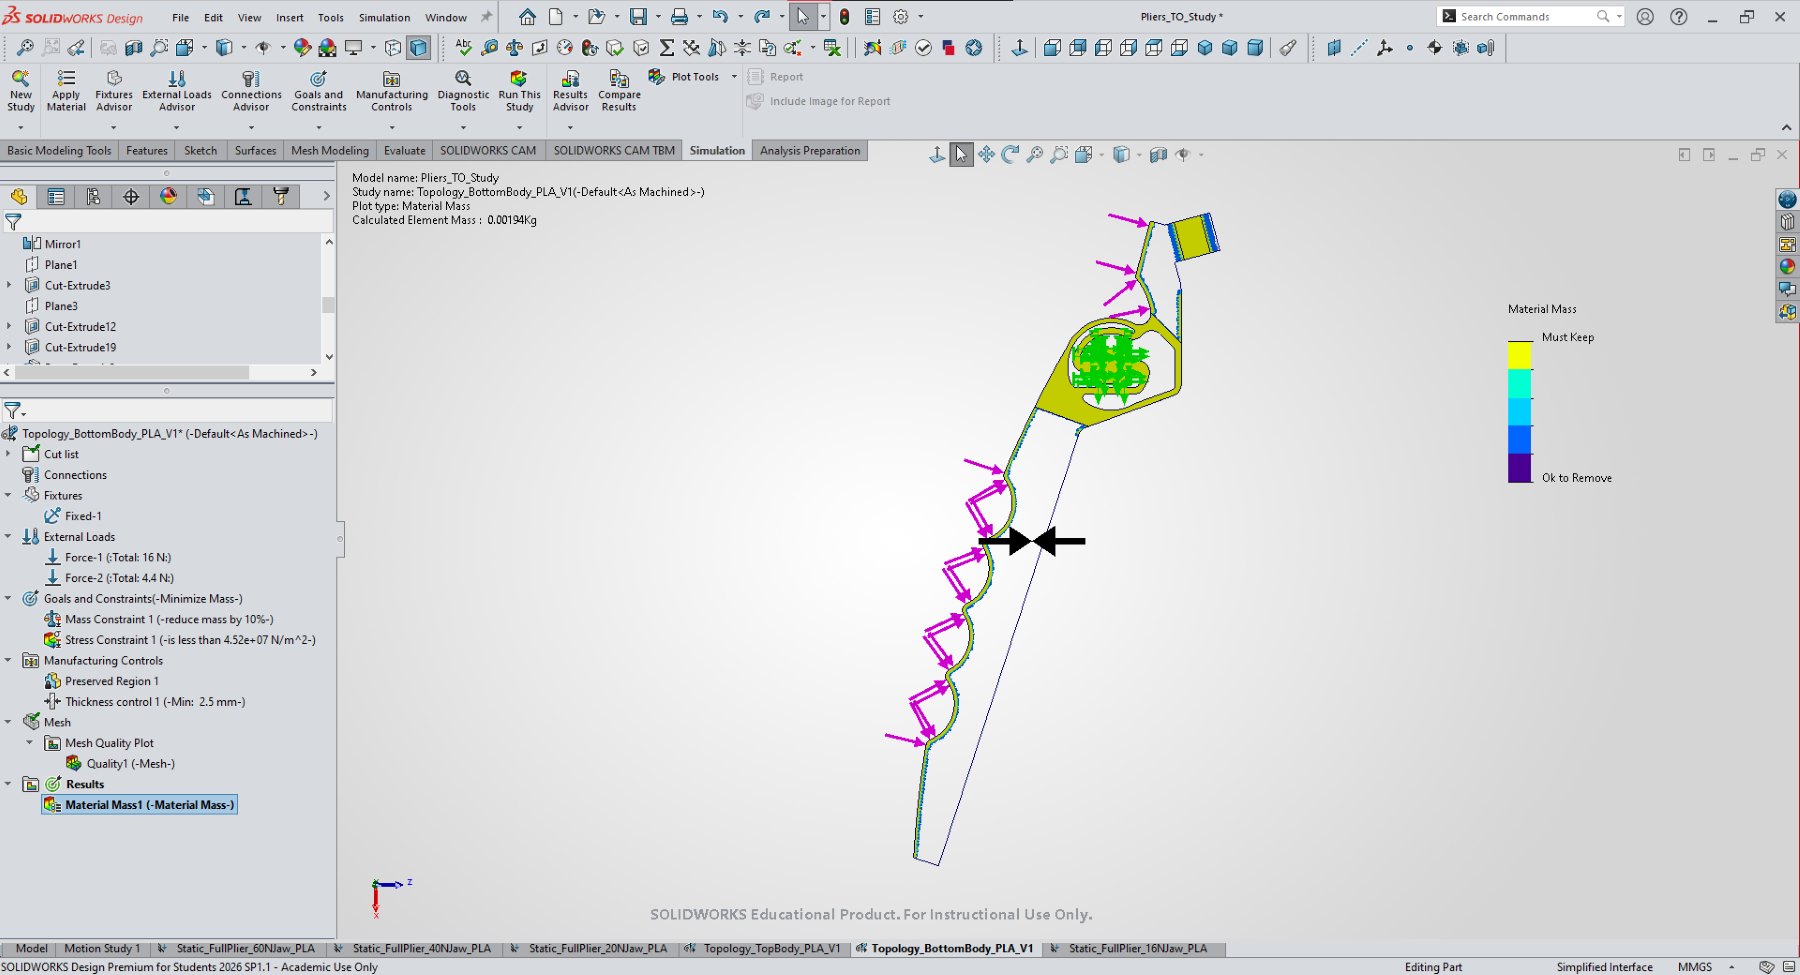Screen dimensions: 1800x975
Task: Collapse the External Loads folder
Action: tap(9, 536)
